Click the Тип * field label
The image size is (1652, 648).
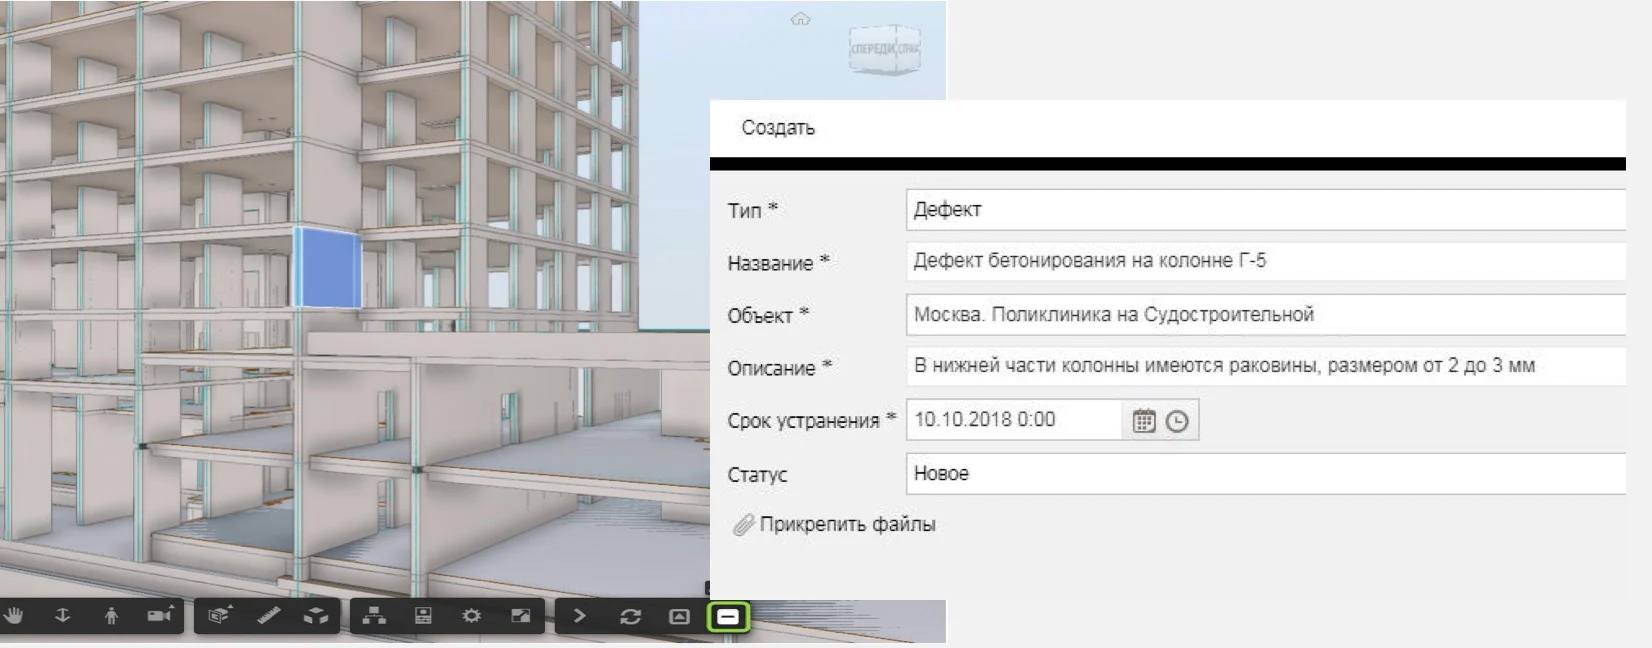tap(752, 210)
